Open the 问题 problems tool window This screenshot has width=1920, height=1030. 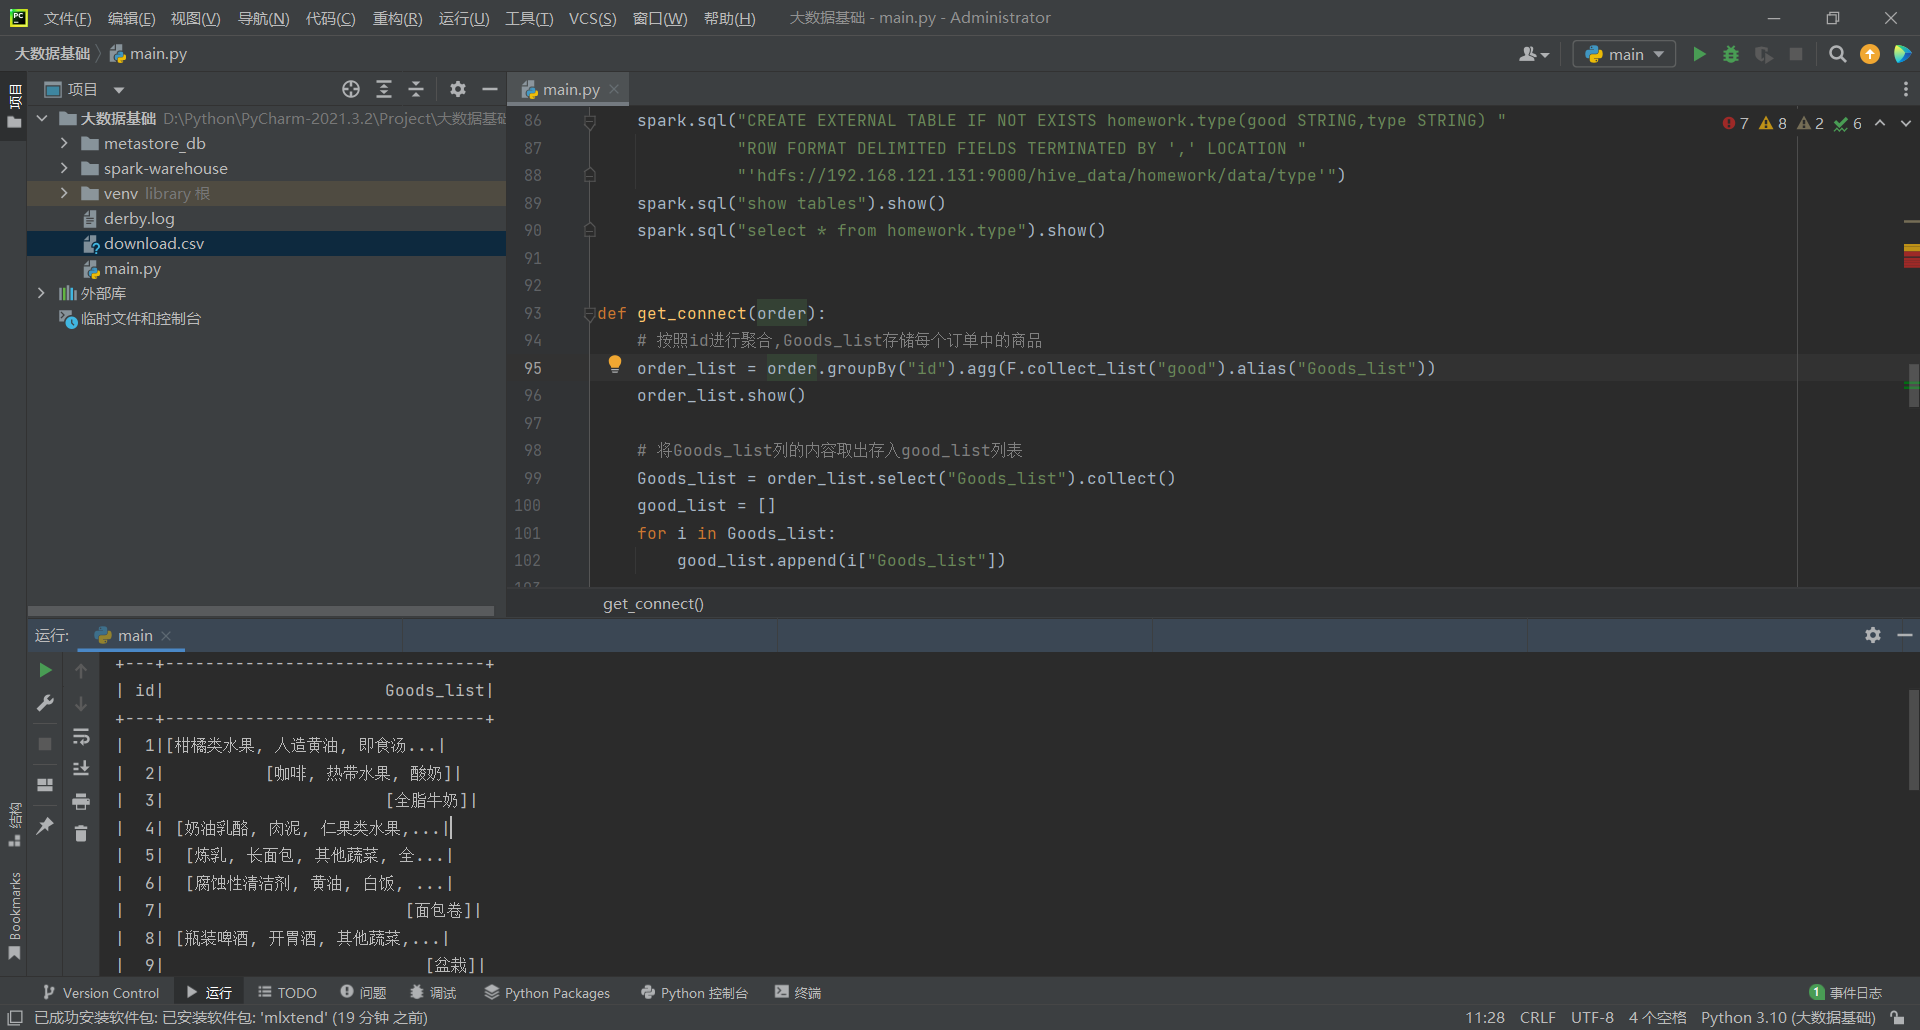pos(363,992)
